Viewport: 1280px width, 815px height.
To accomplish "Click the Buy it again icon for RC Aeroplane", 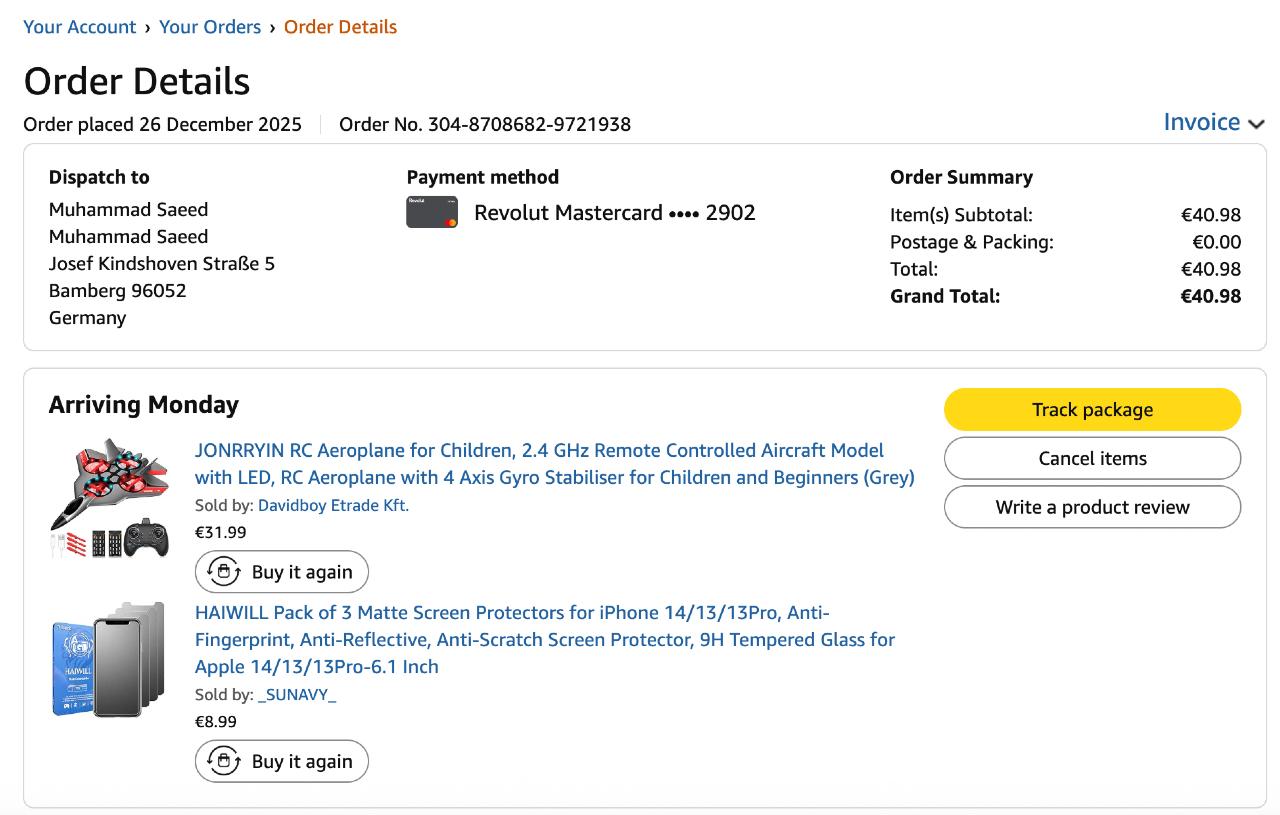I will (x=224, y=572).
